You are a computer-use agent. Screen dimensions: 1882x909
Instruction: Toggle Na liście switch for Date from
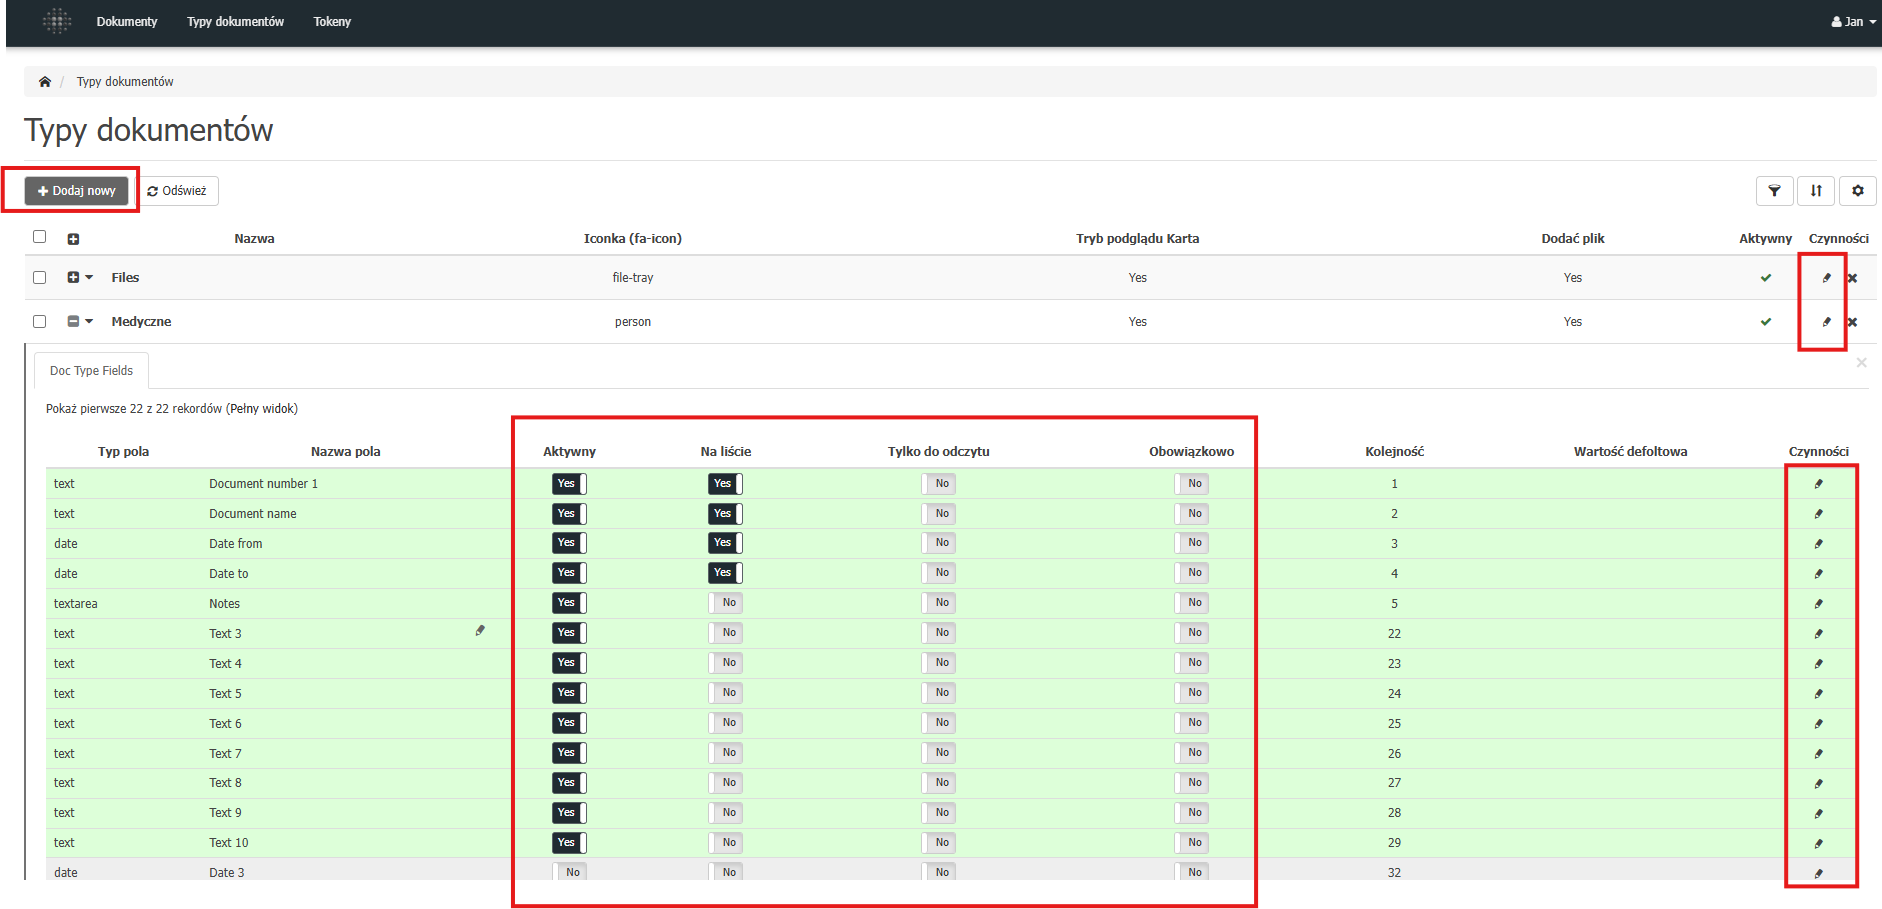pos(725,543)
